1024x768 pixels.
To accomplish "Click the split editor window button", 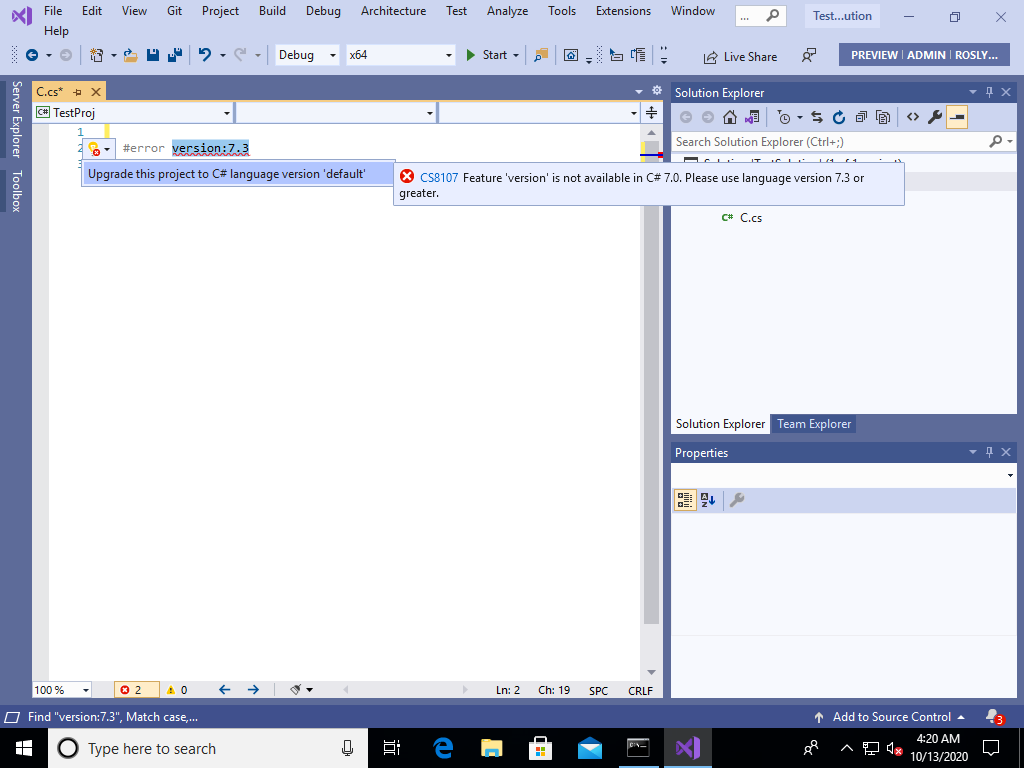I will 651,113.
